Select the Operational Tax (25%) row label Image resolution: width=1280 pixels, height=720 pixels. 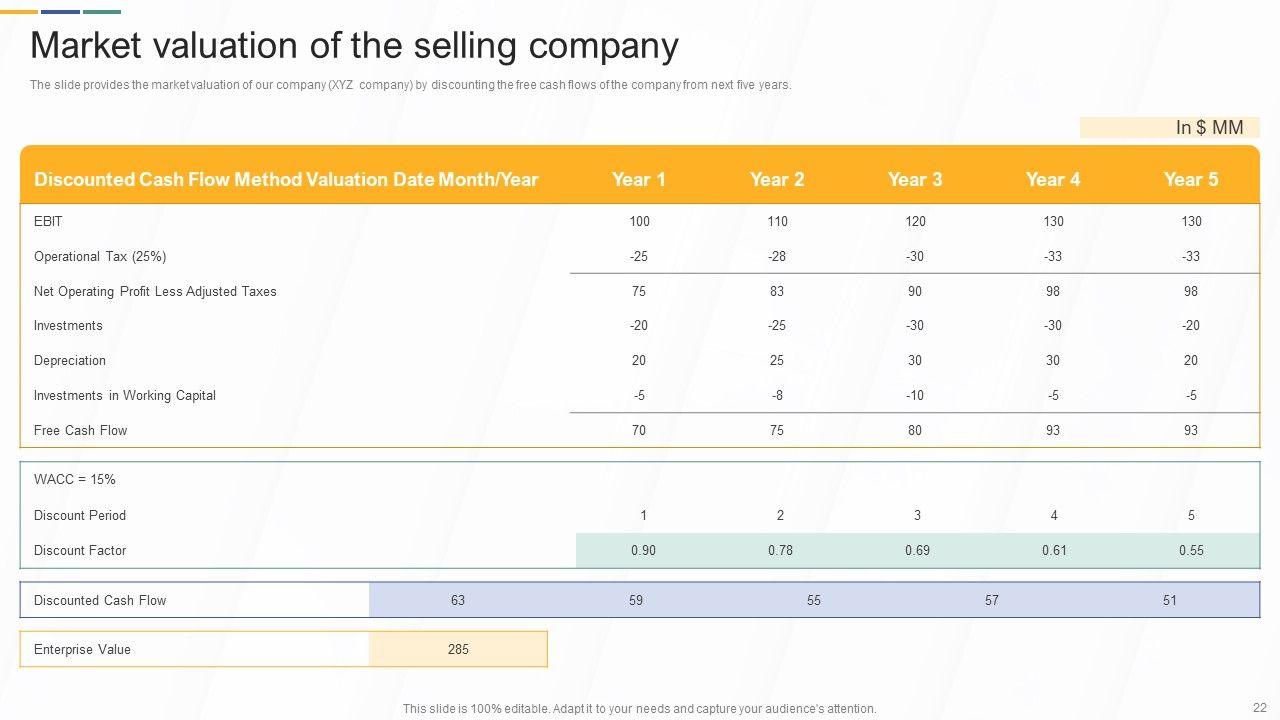point(100,256)
